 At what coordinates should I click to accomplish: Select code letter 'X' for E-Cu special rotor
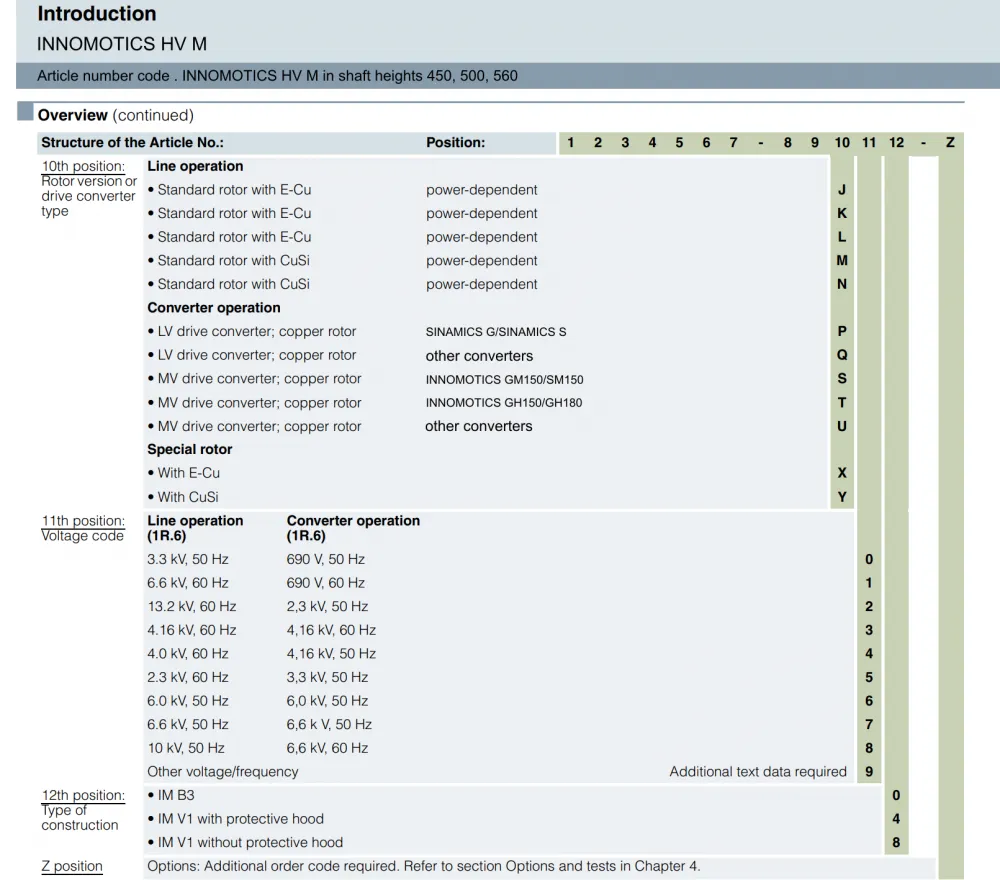(x=842, y=473)
